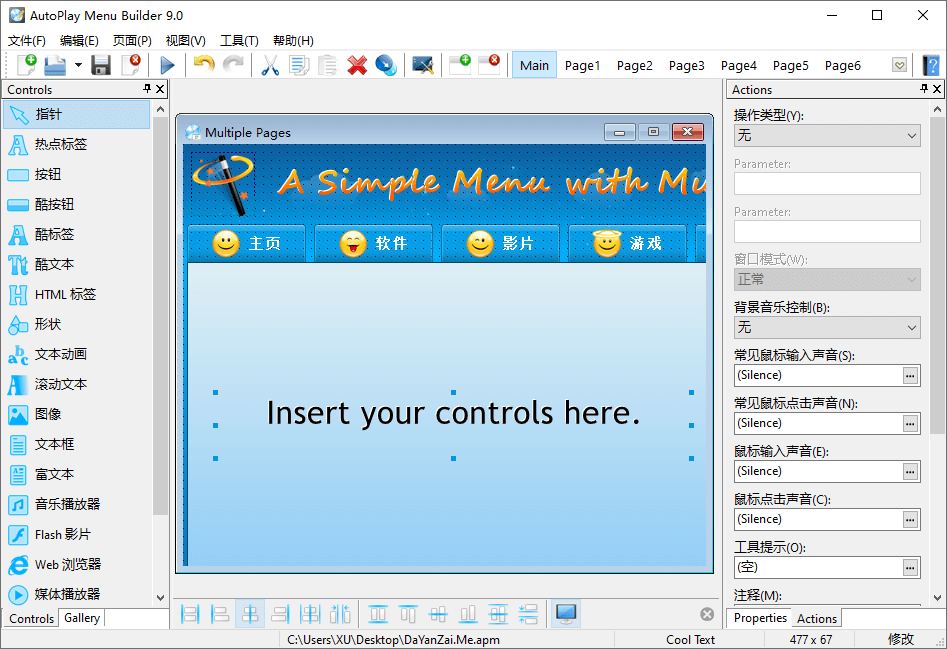Switch to the Gallery tab
Image resolution: width=947 pixels, height=649 pixels.
[x=82, y=618]
